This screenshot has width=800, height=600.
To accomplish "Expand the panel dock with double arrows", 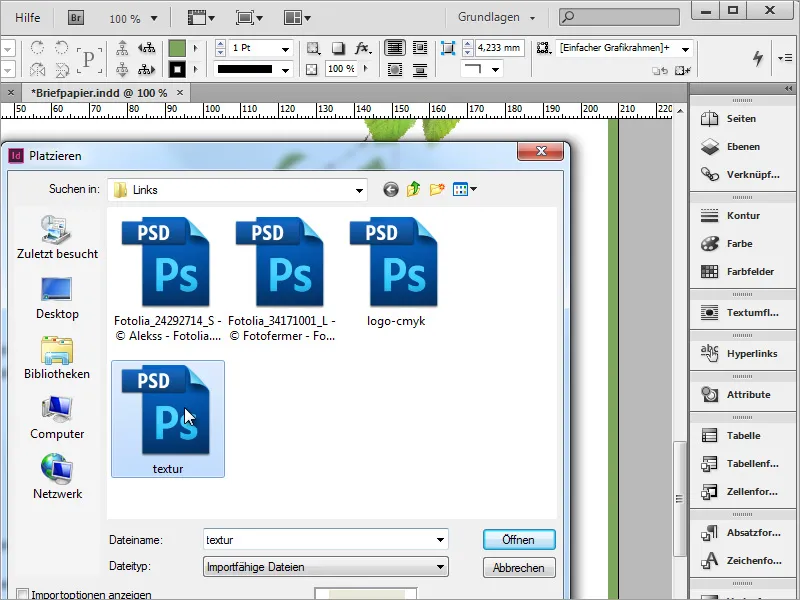I will [x=789, y=89].
